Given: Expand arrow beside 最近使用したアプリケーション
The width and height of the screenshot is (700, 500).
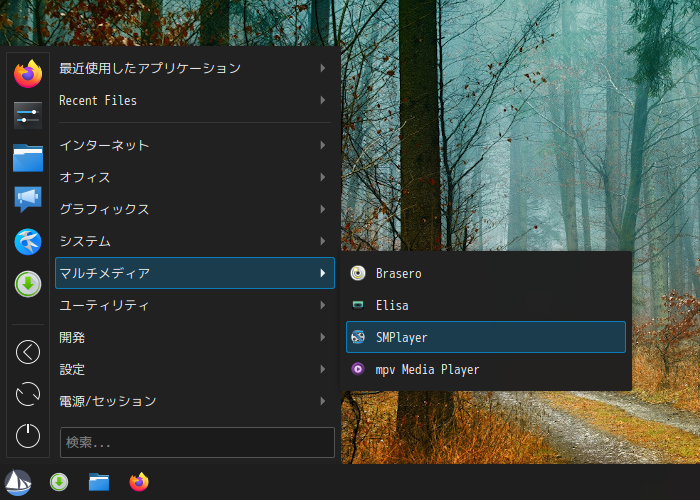Looking at the screenshot, I should [x=322, y=68].
